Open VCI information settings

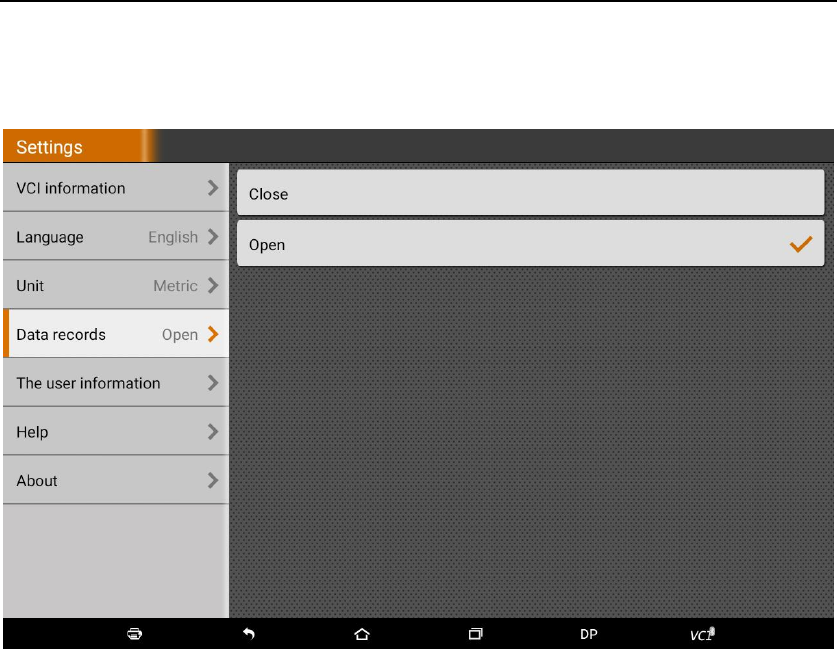tap(116, 188)
